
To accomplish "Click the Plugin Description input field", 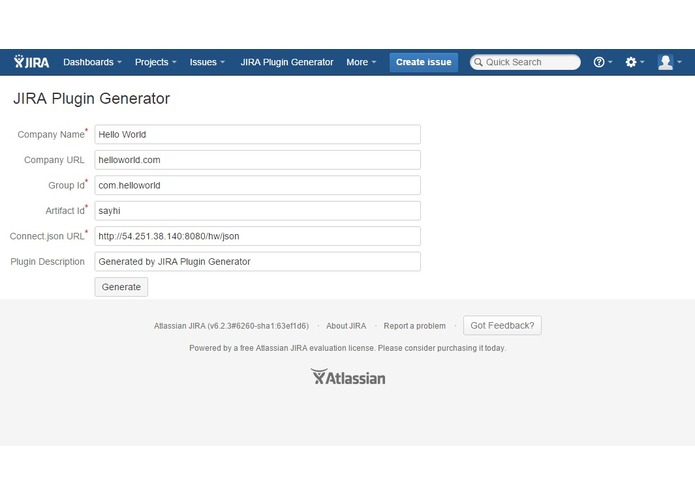I will click(258, 262).
